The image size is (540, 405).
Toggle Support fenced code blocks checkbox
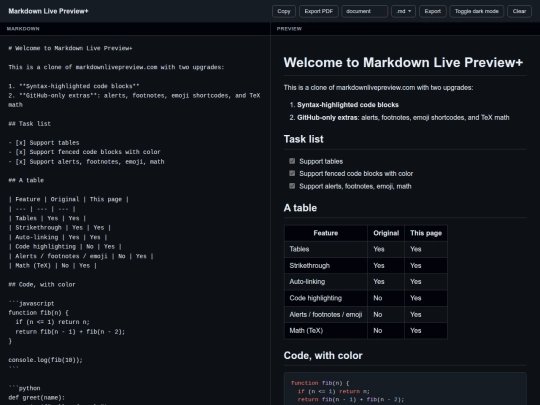point(292,173)
